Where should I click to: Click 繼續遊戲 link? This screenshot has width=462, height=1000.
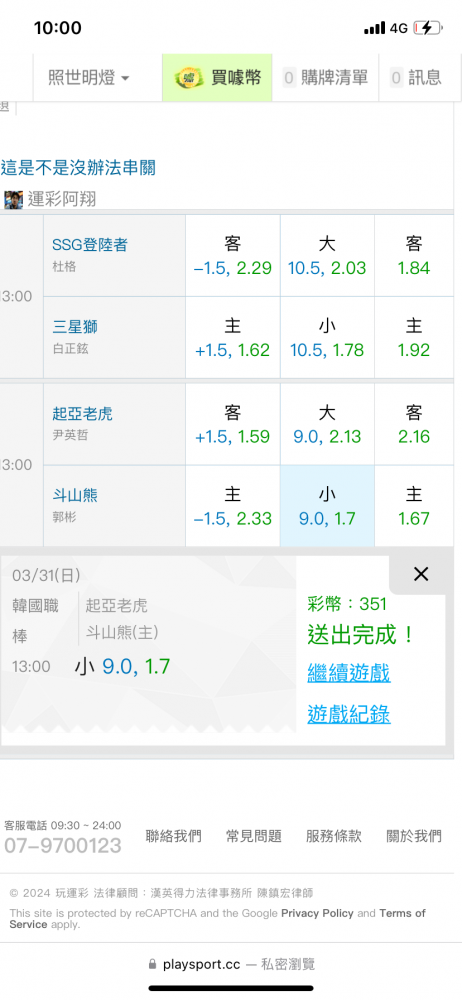349,673
